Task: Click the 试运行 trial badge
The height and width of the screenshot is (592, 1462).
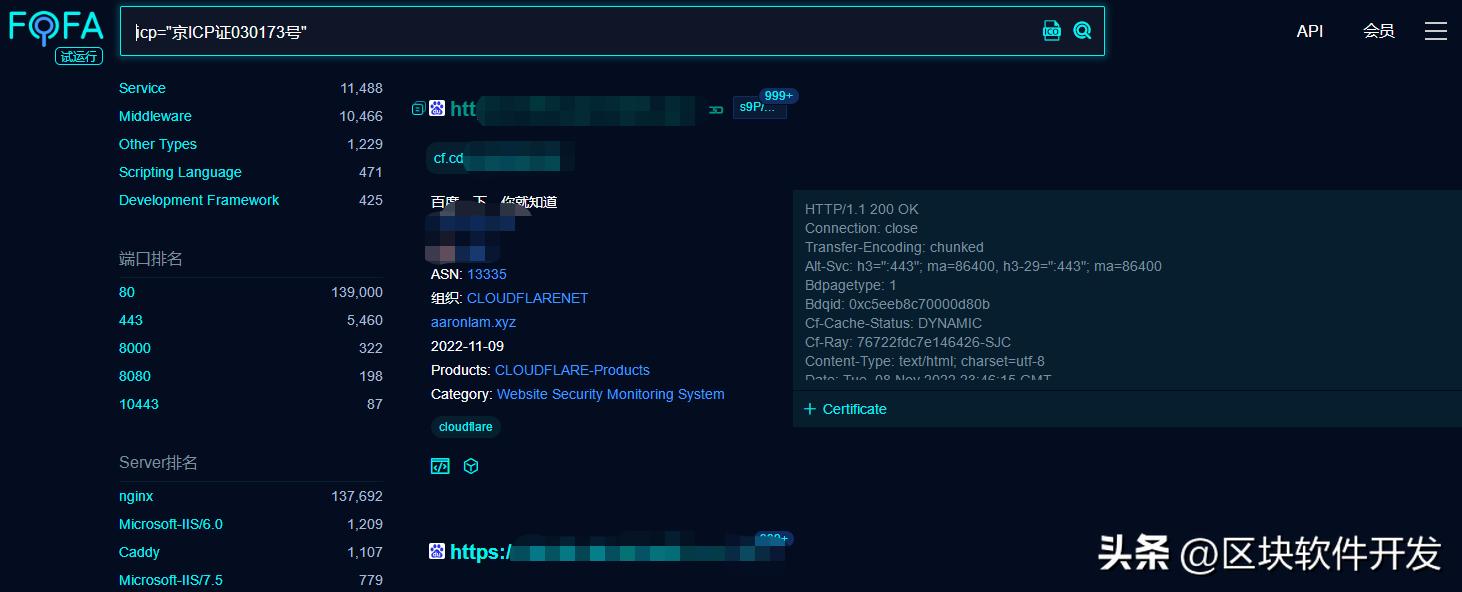Action: point(79,56)
